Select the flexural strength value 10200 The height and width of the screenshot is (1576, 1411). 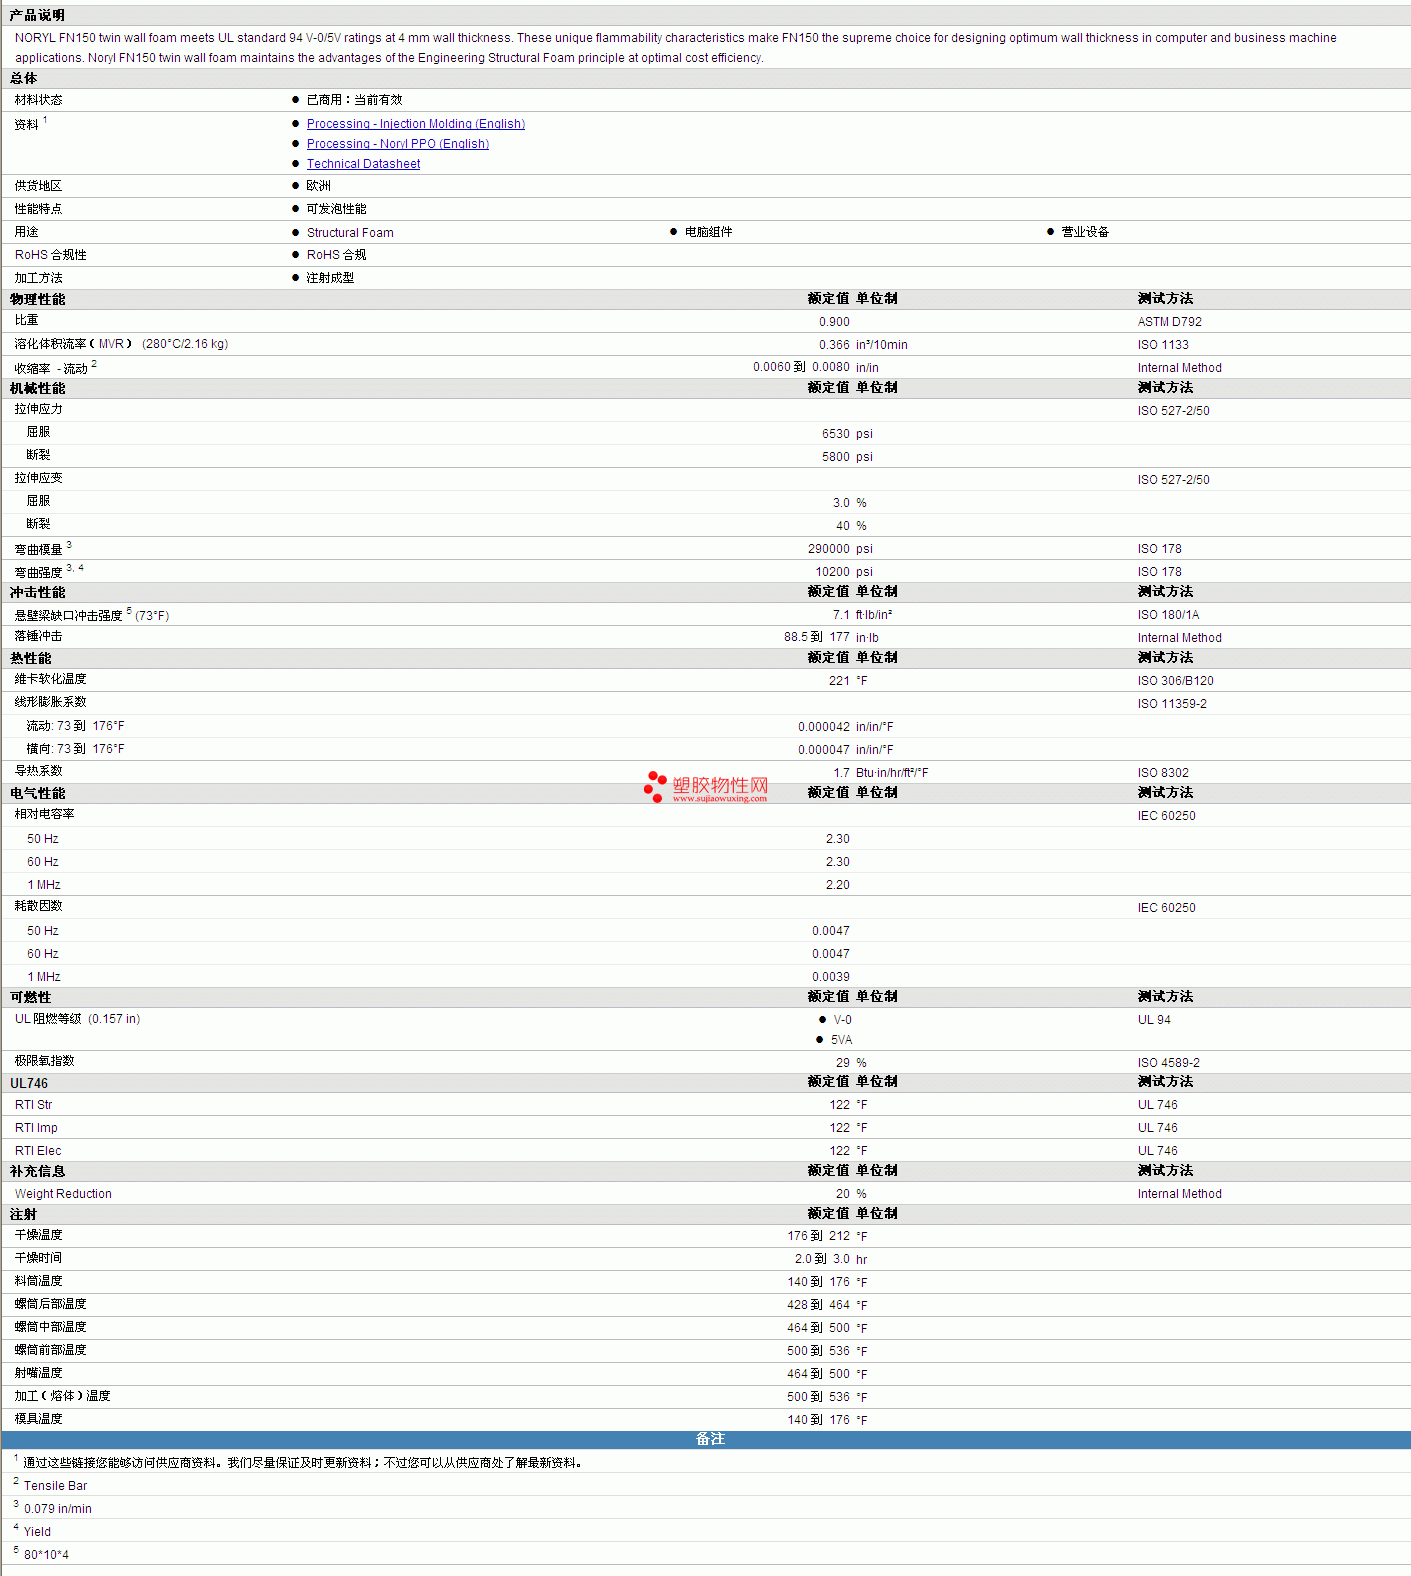tap(833, 572)
